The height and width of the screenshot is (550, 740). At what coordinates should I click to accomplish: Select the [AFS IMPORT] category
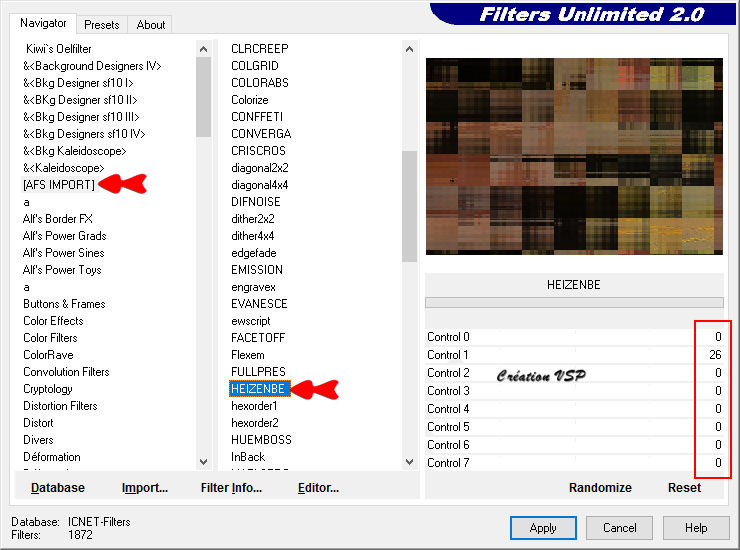pos(59,185)
